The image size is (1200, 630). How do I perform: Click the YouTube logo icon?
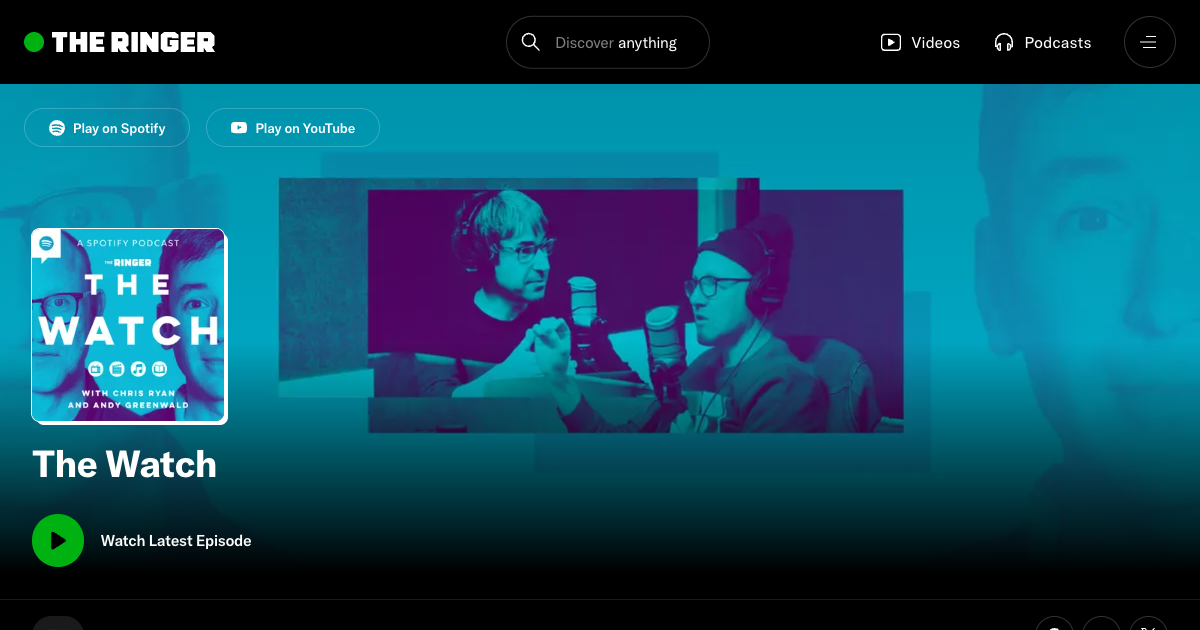[x=239, y=128]
